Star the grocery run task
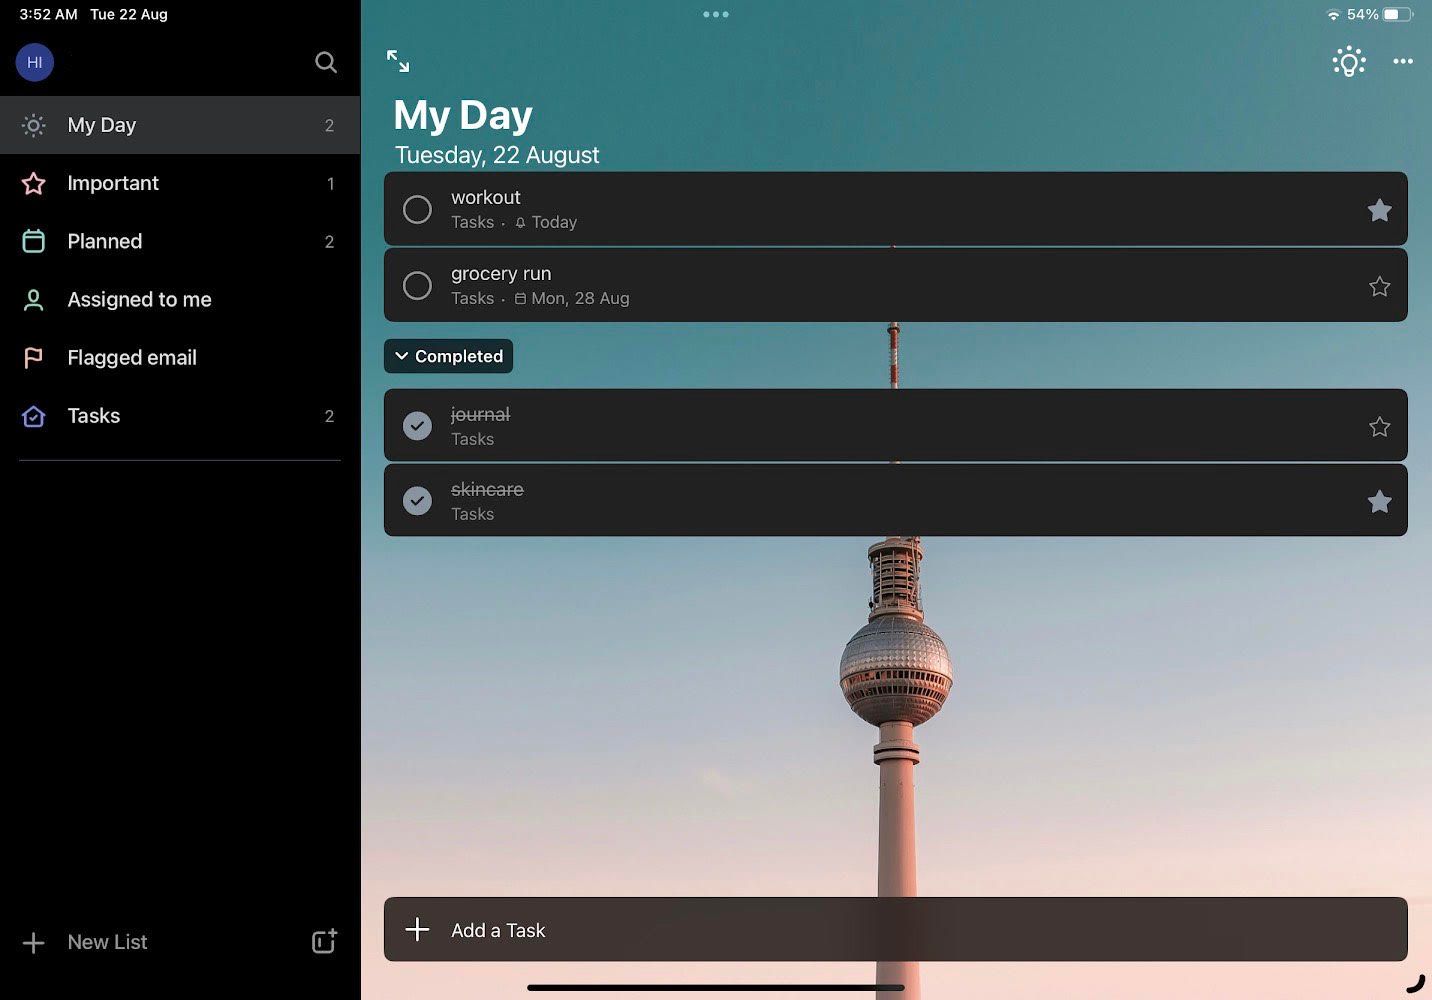This screenshot has height=1000, width=1432. [1380, 285]
